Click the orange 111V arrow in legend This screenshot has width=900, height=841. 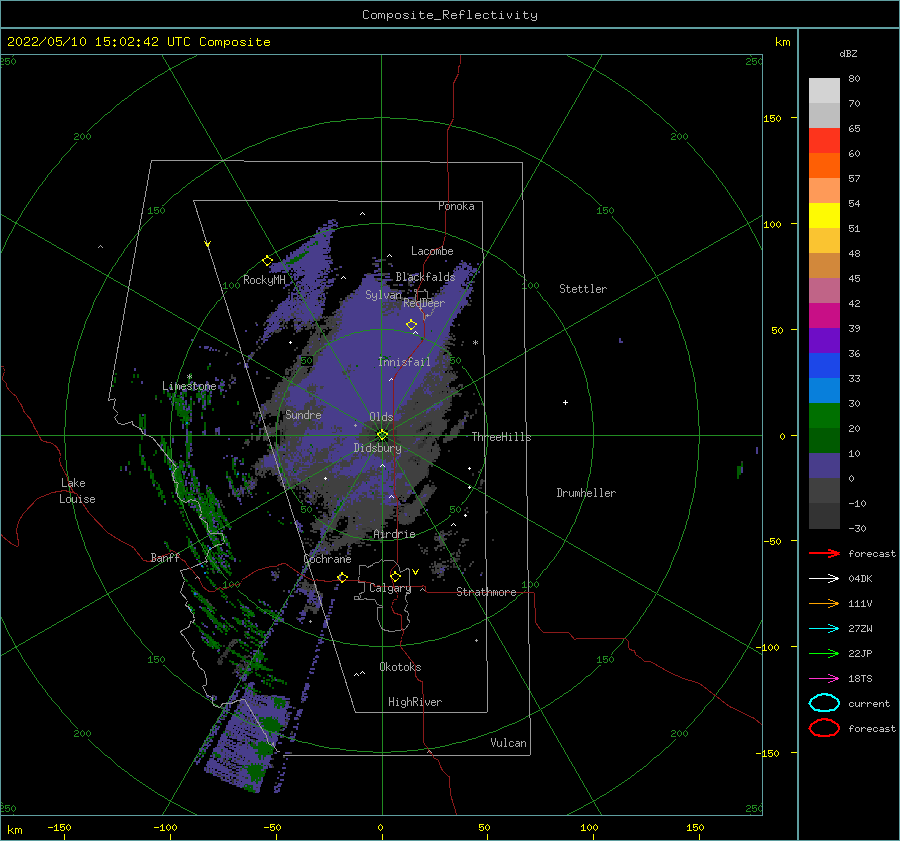824,603
